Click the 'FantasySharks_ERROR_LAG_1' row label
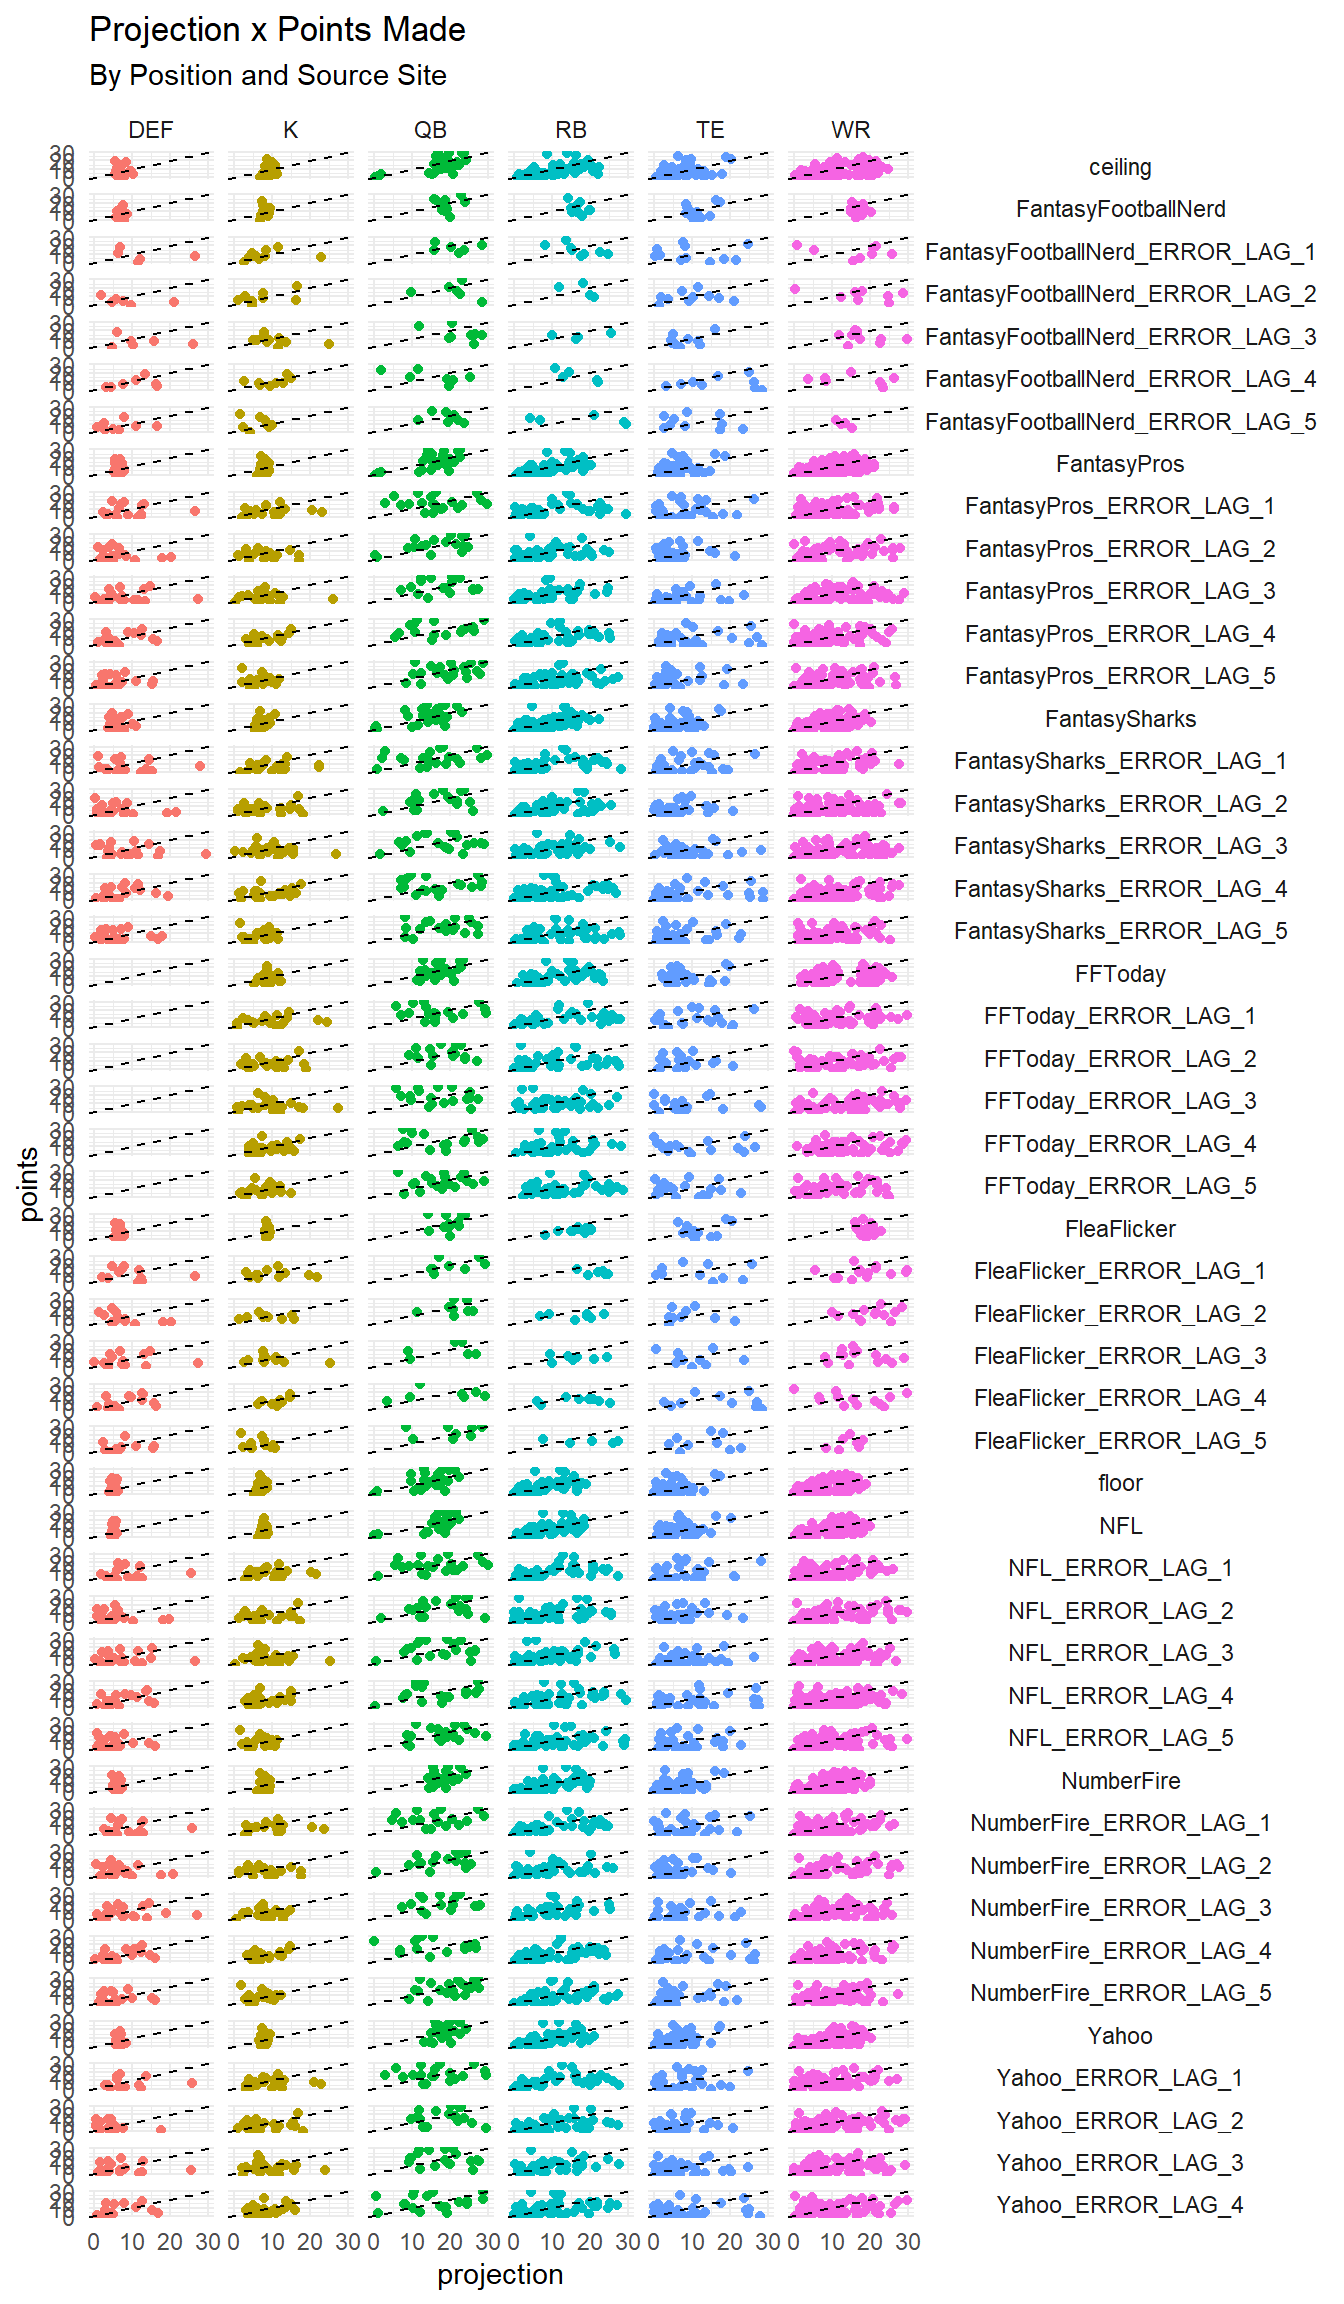This screenshot has height=2304, width=1344. click(x=1120, y=761)
